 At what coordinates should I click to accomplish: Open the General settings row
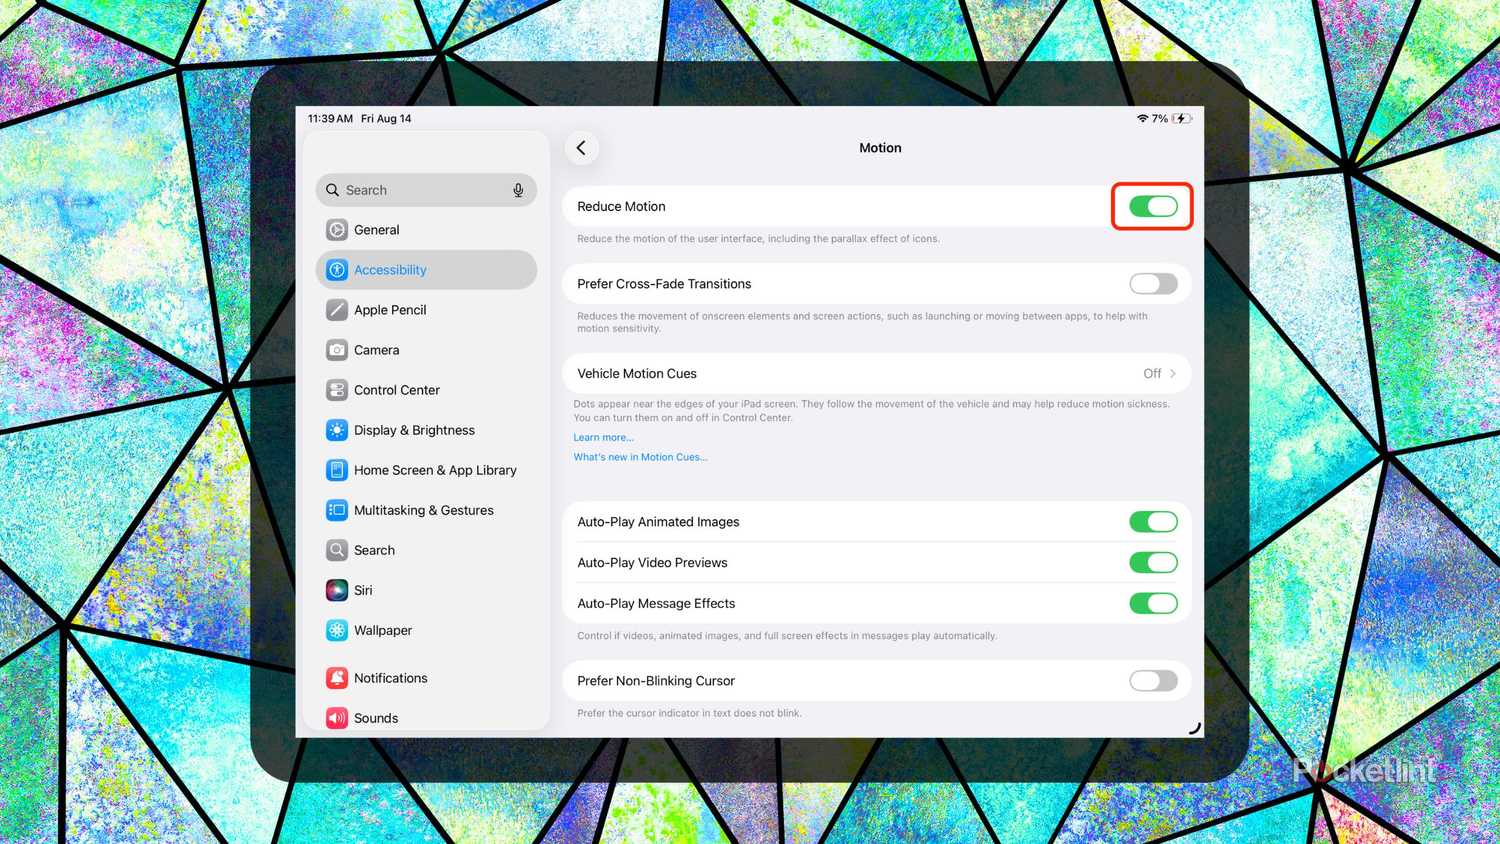(x=426, y=230)
